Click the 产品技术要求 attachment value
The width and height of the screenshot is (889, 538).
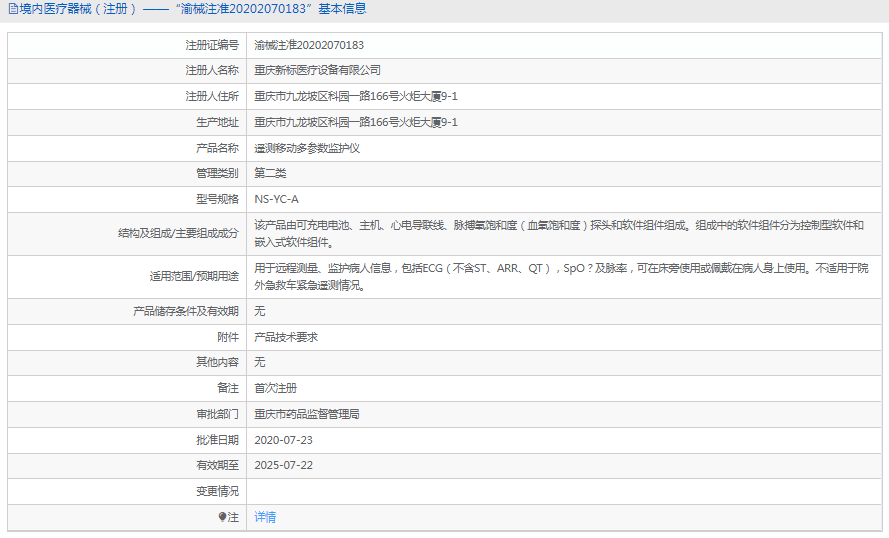coord(286,337)
